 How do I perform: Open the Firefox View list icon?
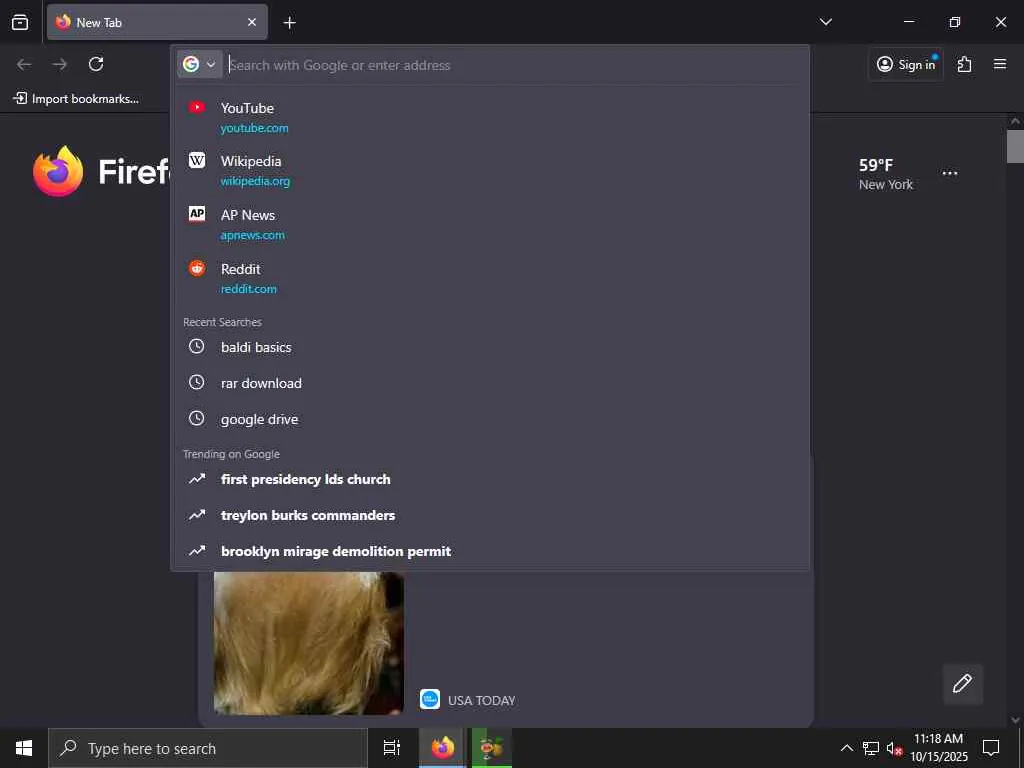(x=20, y=22)
